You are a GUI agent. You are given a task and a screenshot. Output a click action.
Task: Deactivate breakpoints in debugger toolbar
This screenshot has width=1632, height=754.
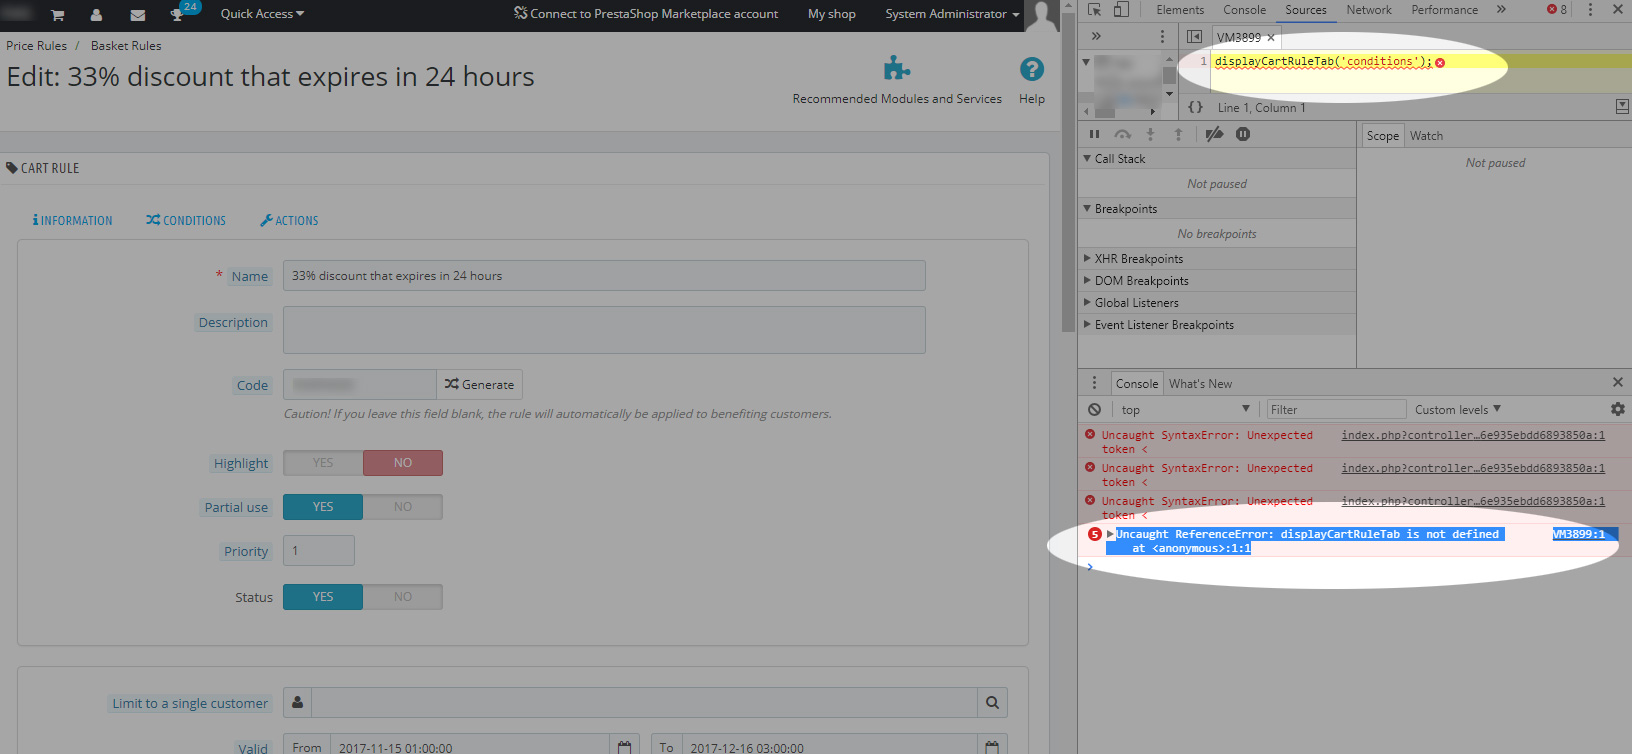(x=1214, y=134)
